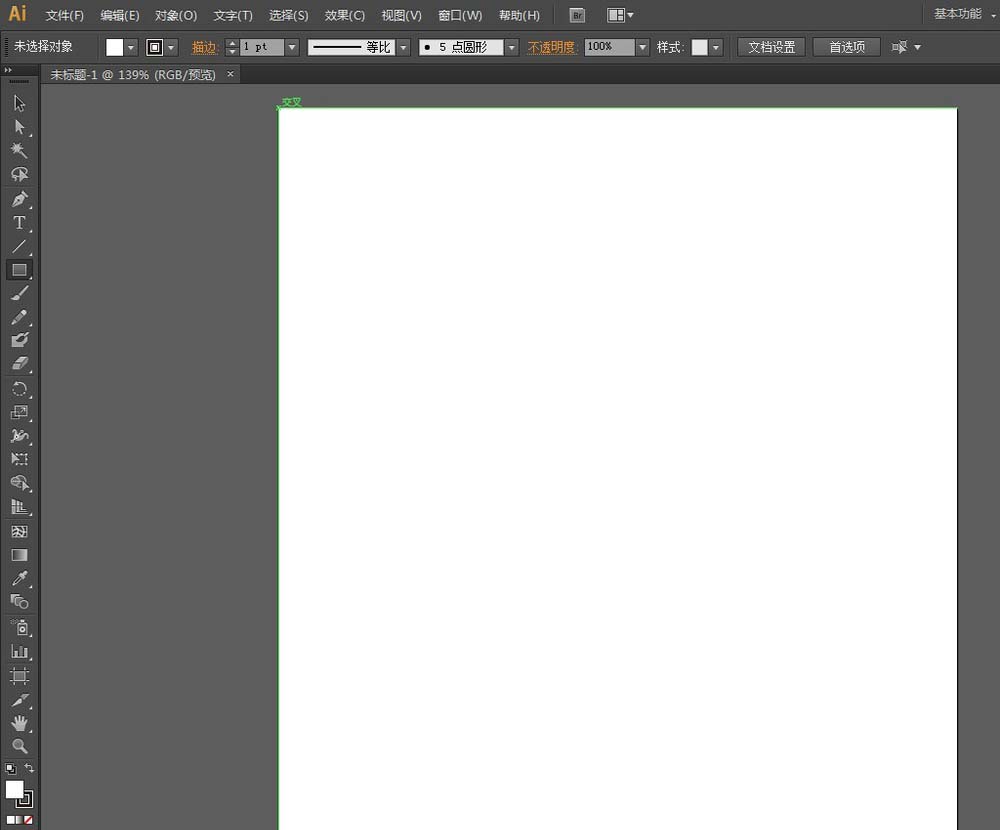Image resolution: width=1000 pixels, height=830 pixels.
Task: Click the 文档设置 button
Action: 771,47
